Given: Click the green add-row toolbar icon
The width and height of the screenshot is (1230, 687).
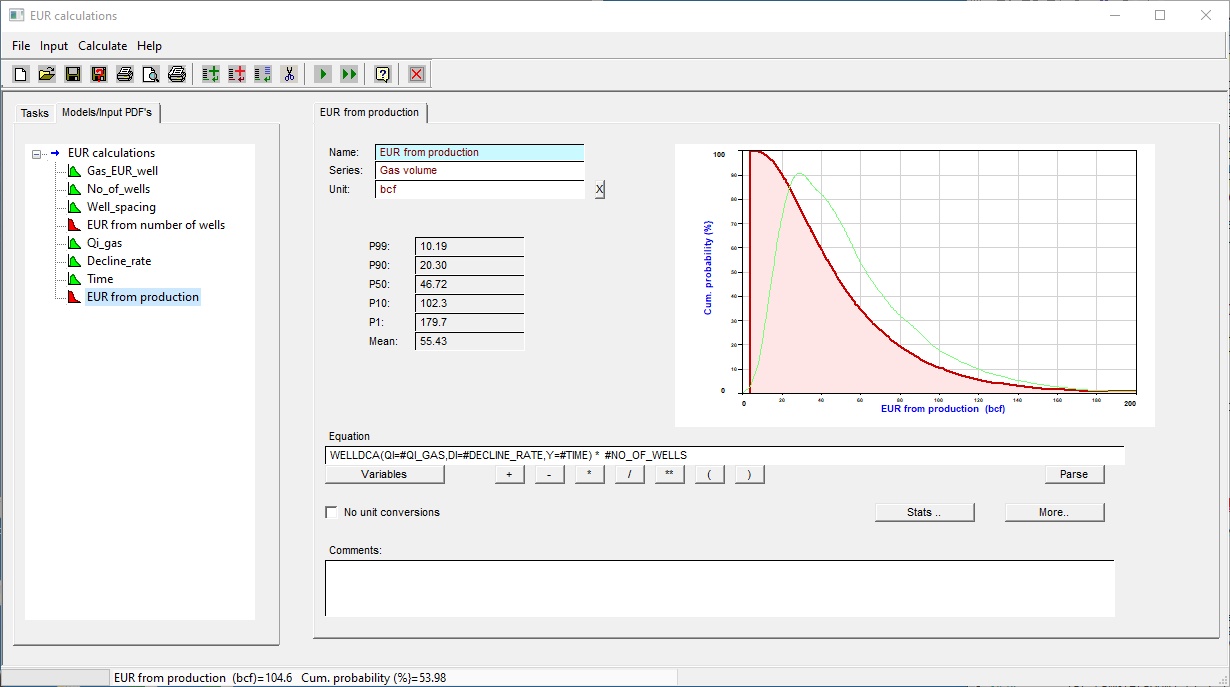Looking at the screenshot, I should tap(211, 74).
